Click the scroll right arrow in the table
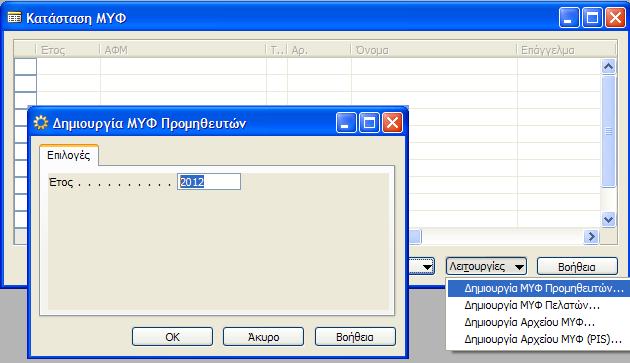The image size is (630, 363). [591, 236]
